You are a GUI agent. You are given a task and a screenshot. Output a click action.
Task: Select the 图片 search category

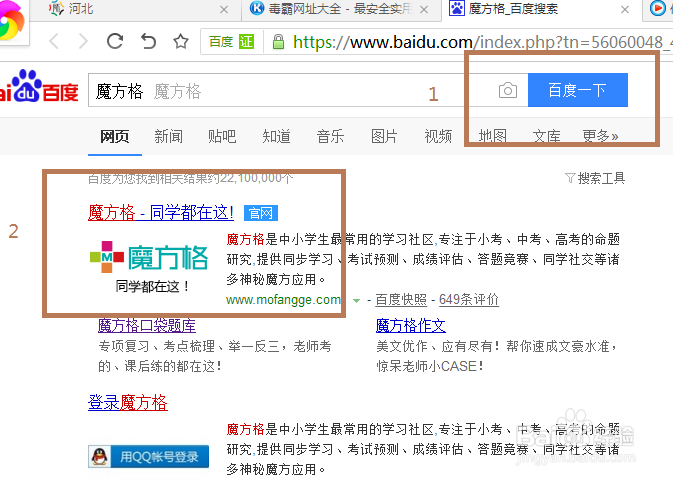tap(384, 136)
